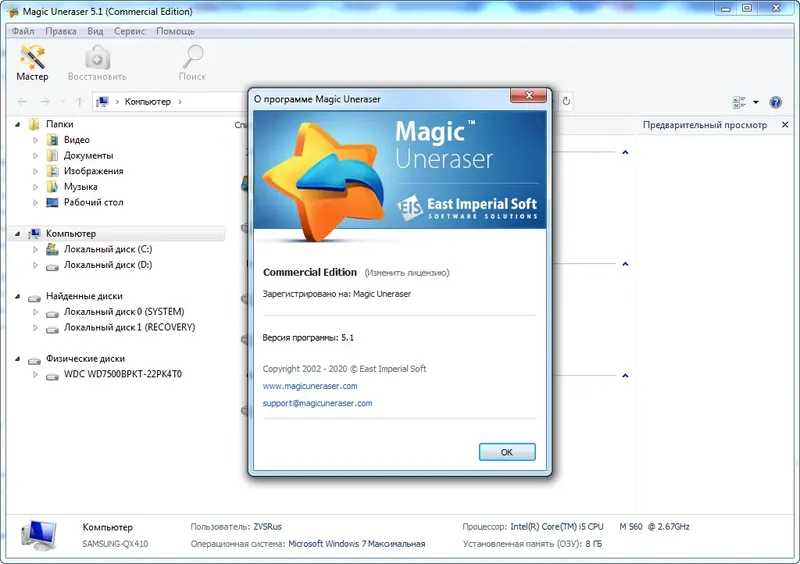Open the Файл menu
The height and width of the screenshot is (564, 800).
(x=23, y=31)
